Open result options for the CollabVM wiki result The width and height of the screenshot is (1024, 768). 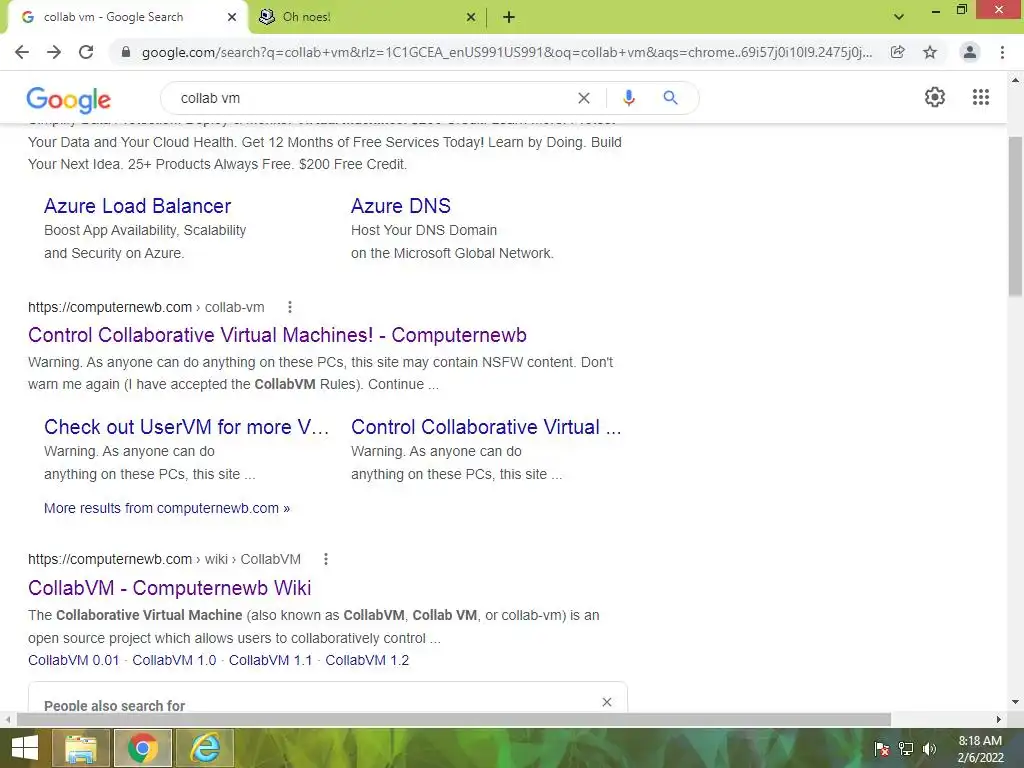(326, 559)
